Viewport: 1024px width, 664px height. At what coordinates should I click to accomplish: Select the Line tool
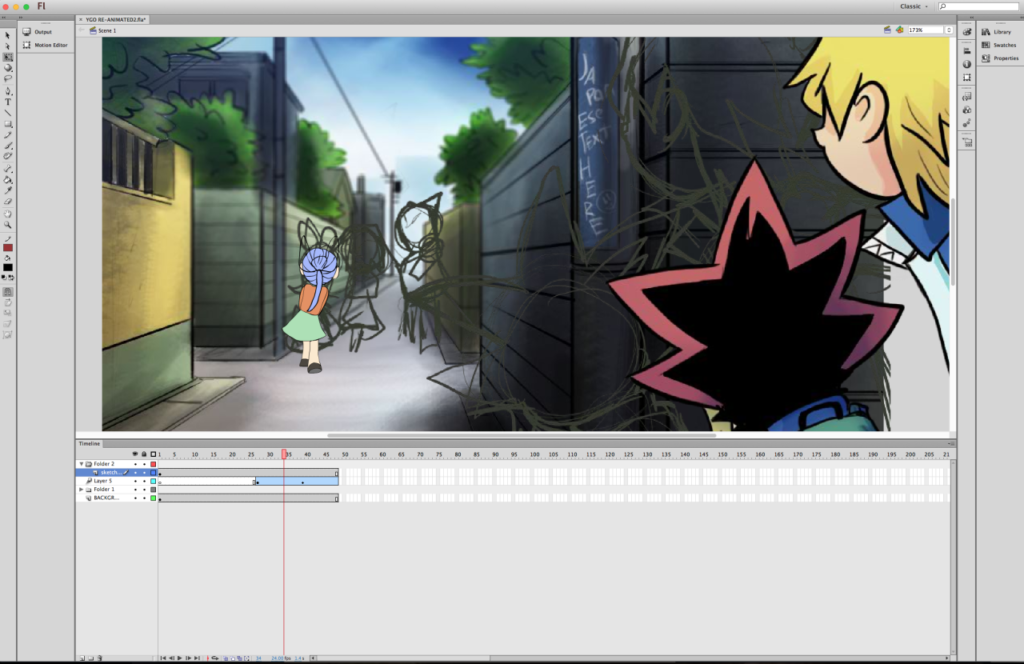8,112
